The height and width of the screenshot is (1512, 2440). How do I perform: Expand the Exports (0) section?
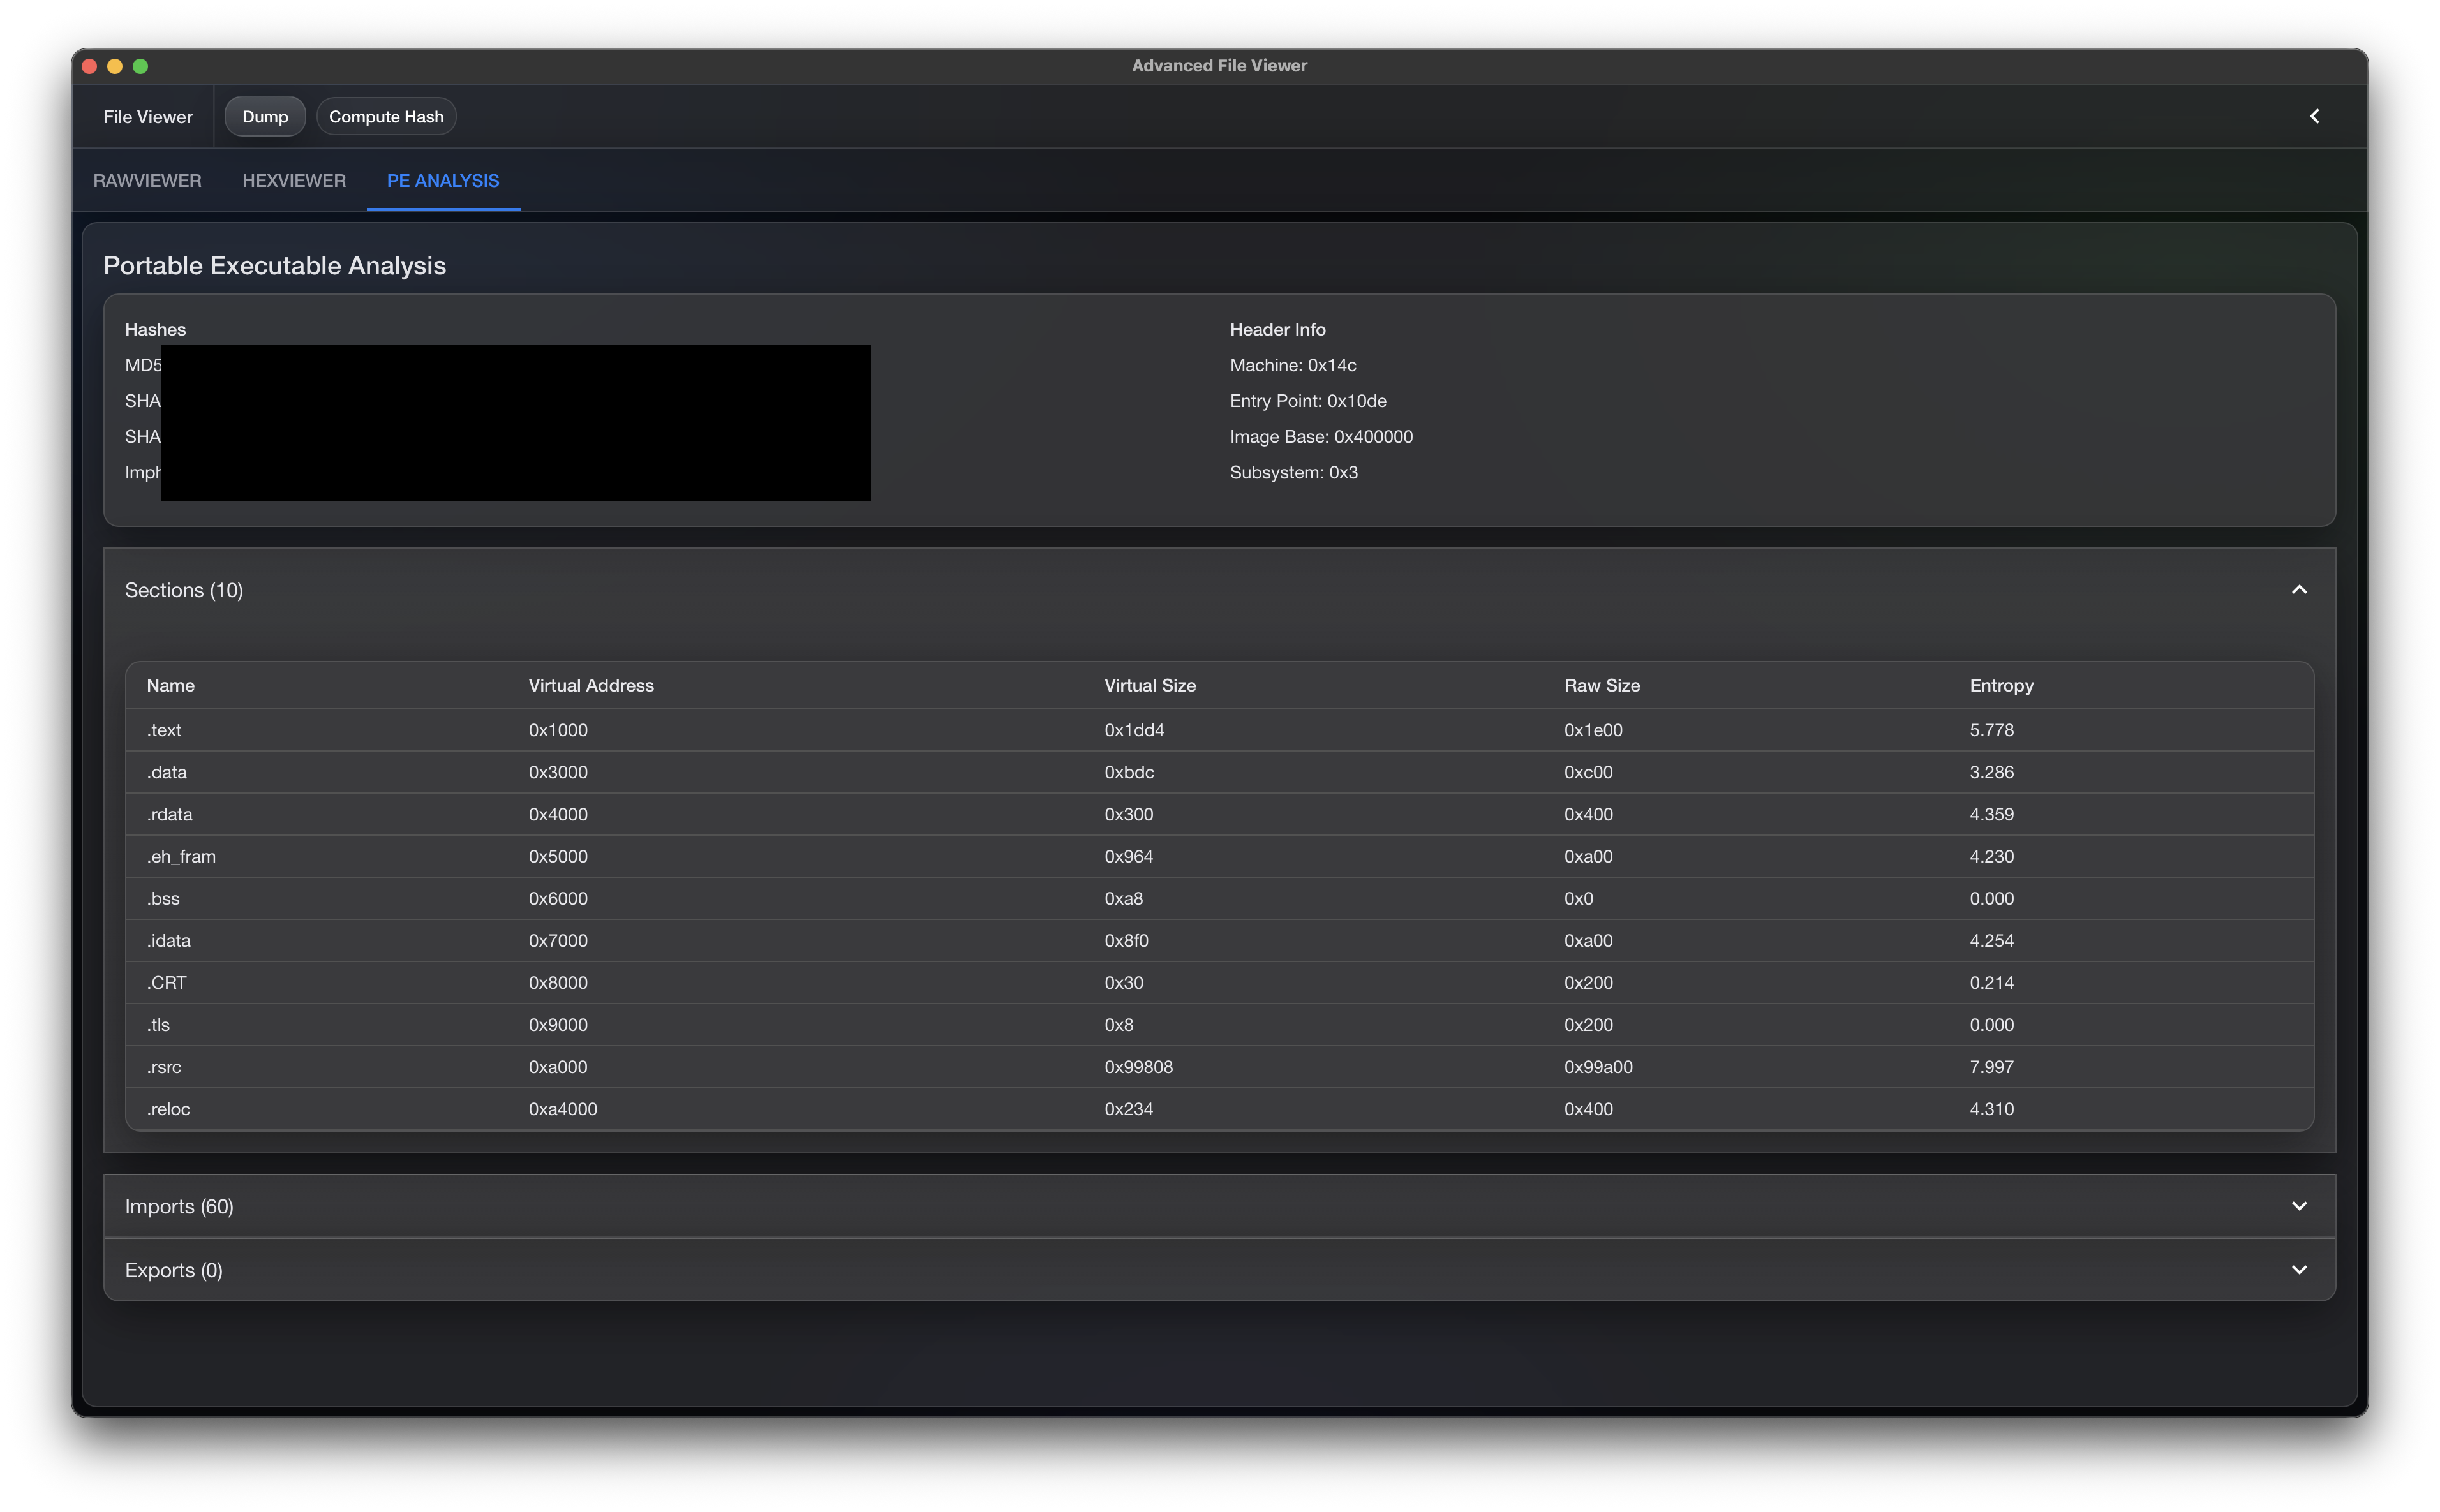(2298, 1270)
